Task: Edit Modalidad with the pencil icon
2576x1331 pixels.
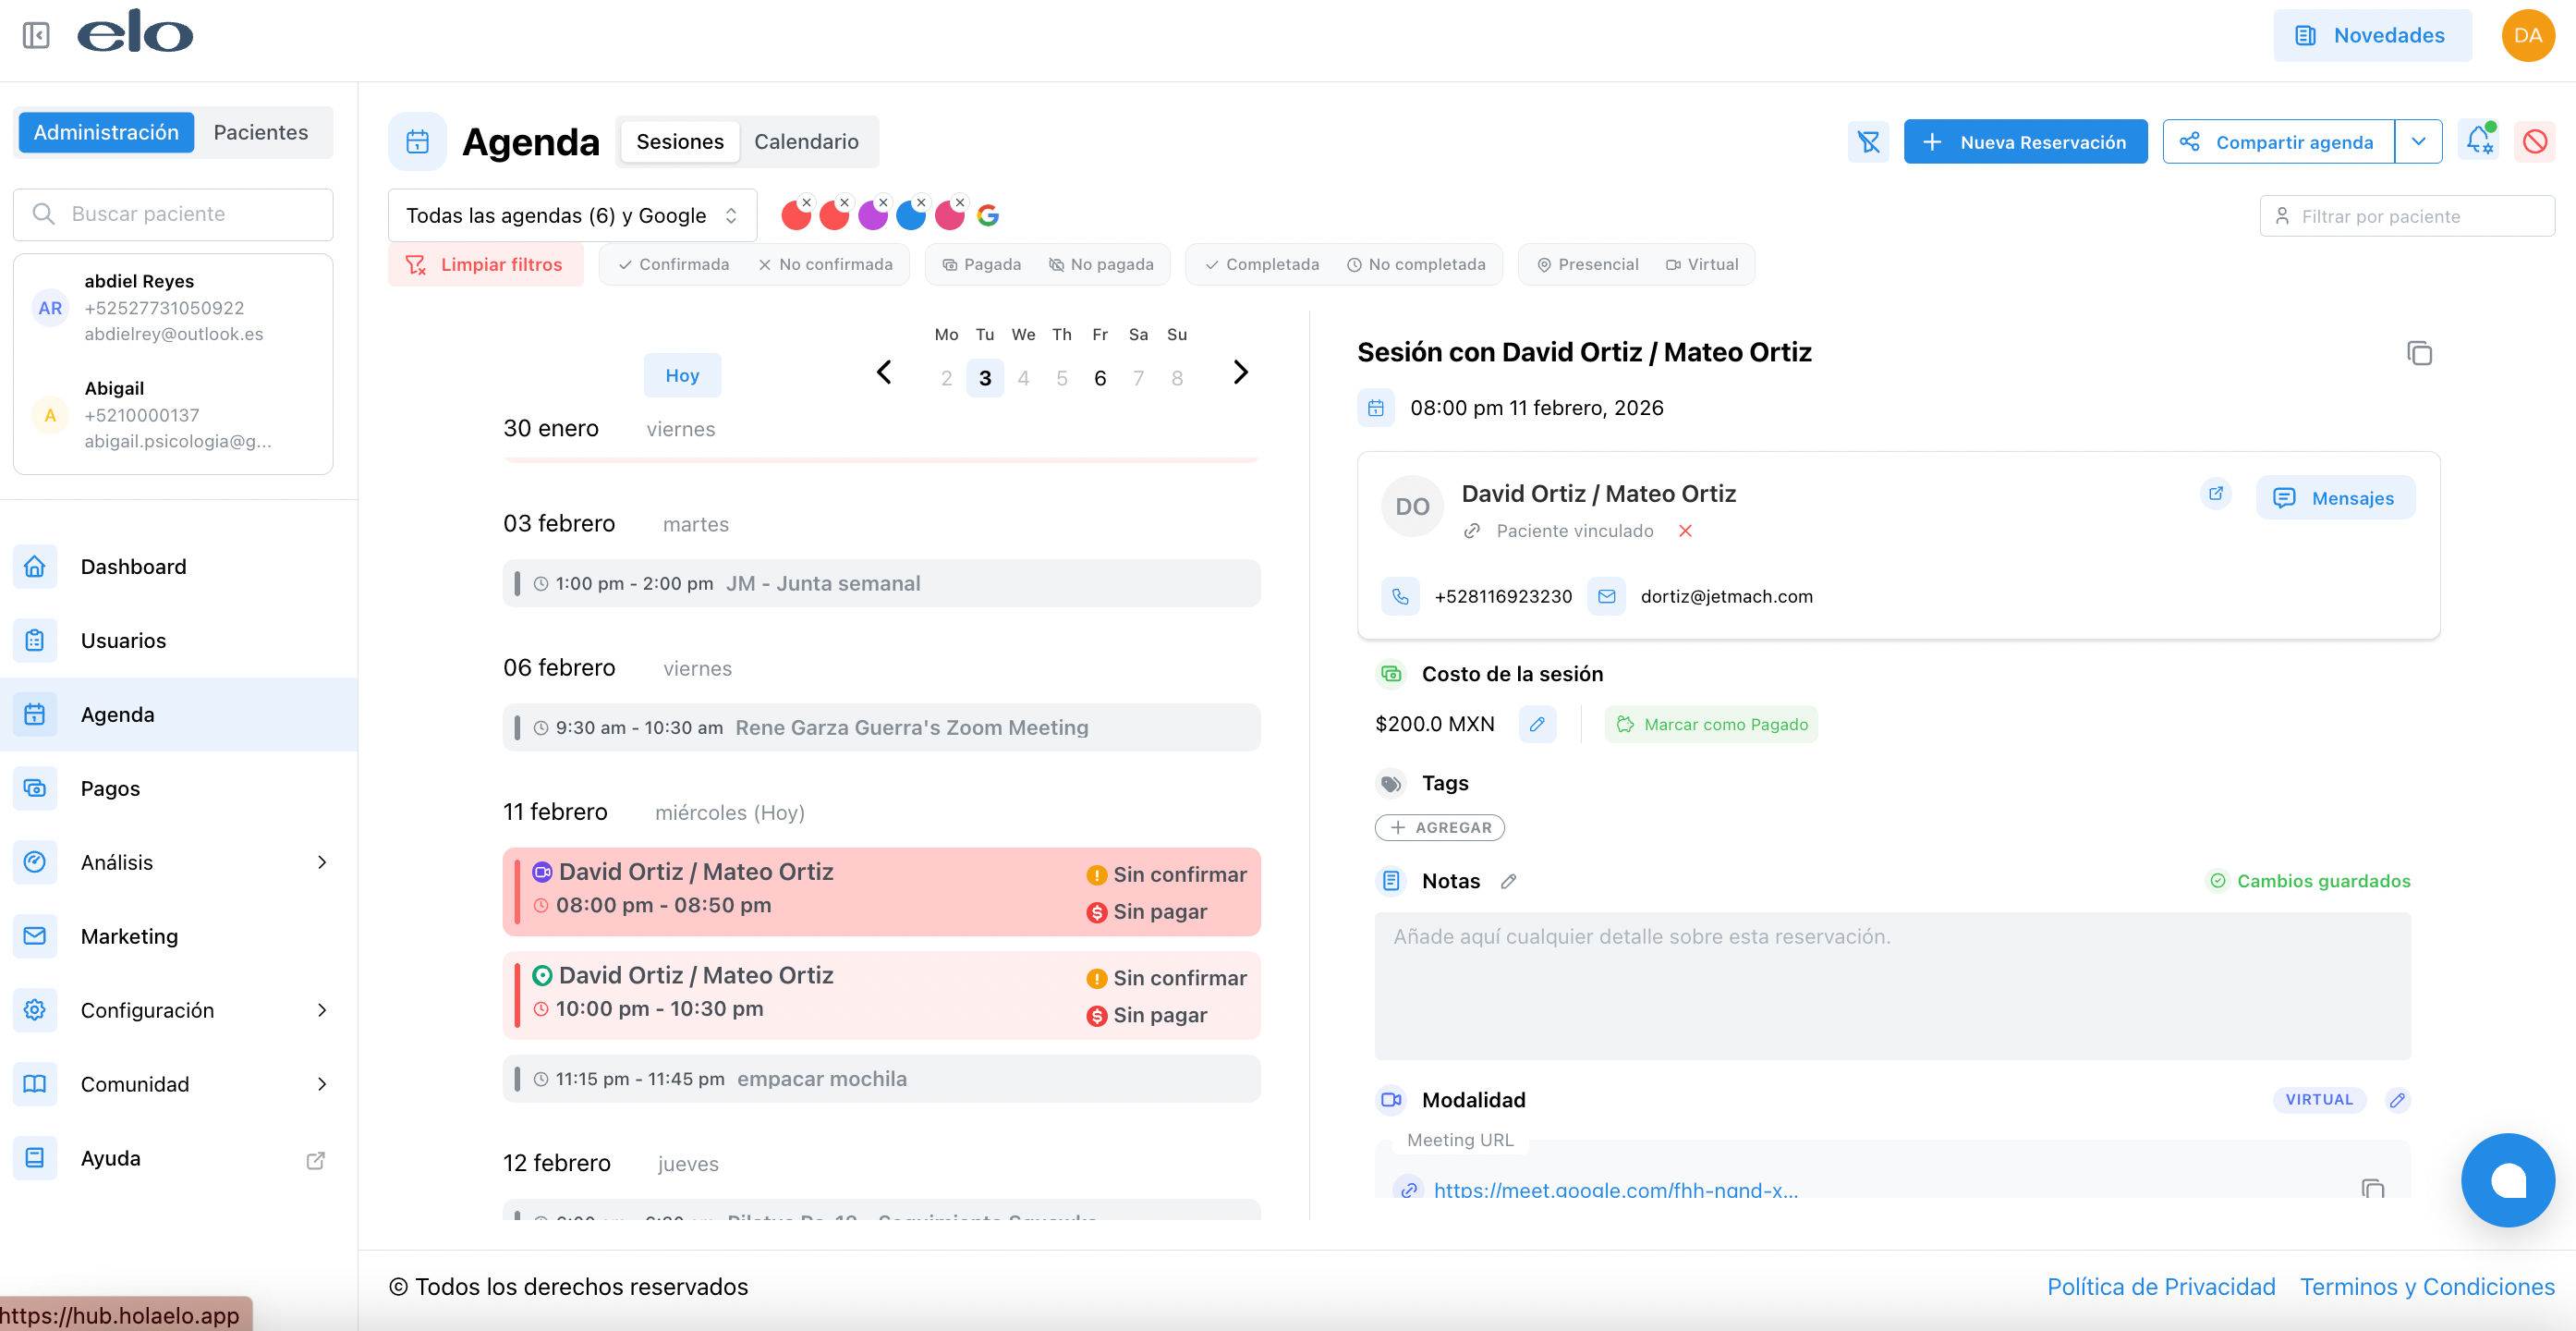Action: [x=2397, y=1100]
